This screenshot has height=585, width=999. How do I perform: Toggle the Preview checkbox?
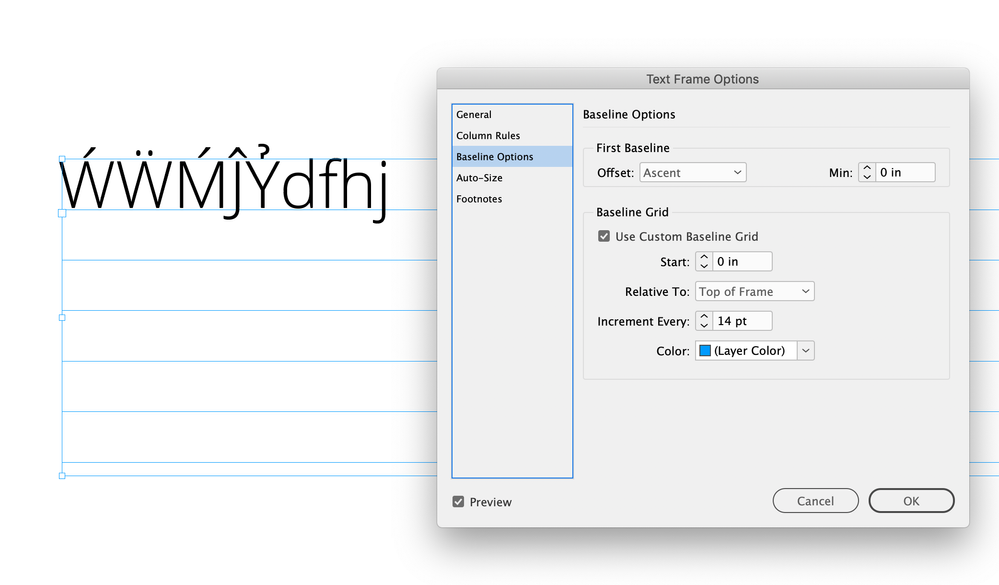(x=458, y=502)
